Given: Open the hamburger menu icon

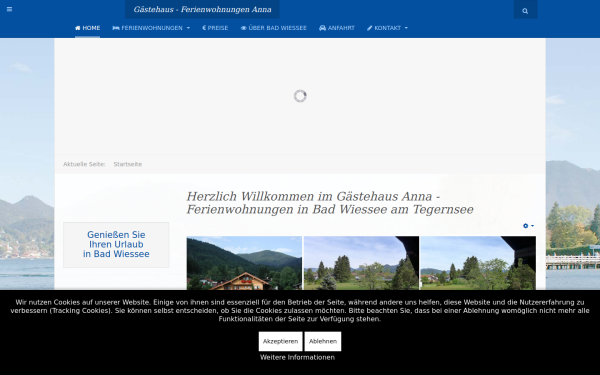Looking at the screenshot, I should coord(10,9).
